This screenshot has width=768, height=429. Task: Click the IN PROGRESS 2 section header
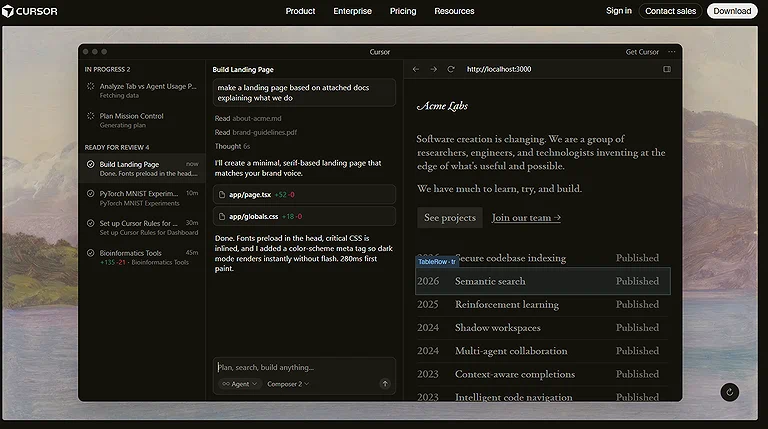pyautogui.click(x=107, y=70)
